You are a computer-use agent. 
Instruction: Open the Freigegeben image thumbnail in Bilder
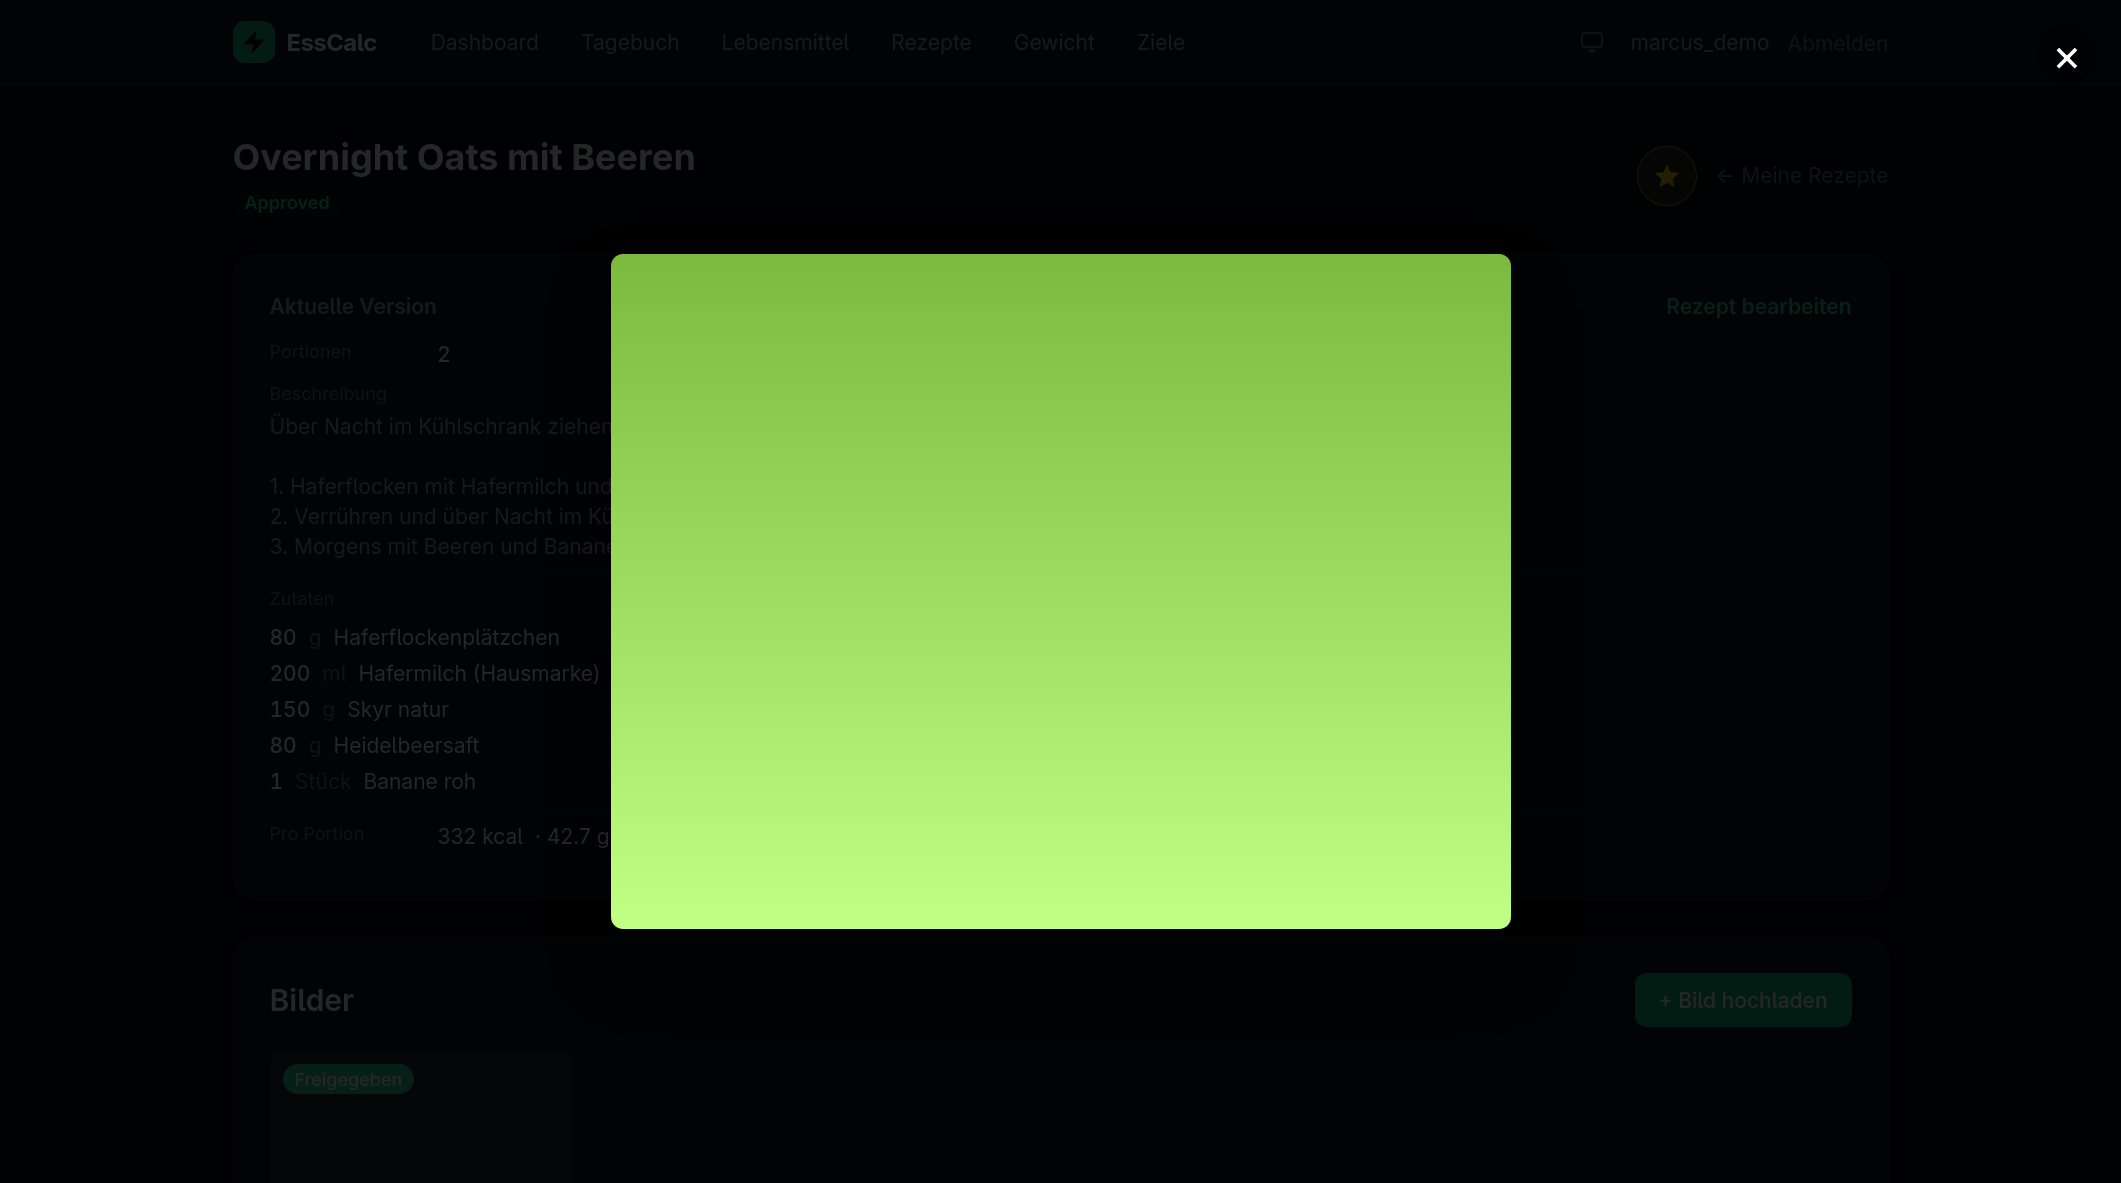coord(420,1117)
